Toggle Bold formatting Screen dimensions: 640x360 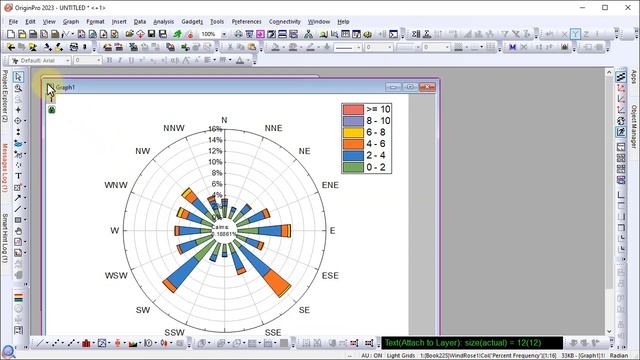coord(109,60)
